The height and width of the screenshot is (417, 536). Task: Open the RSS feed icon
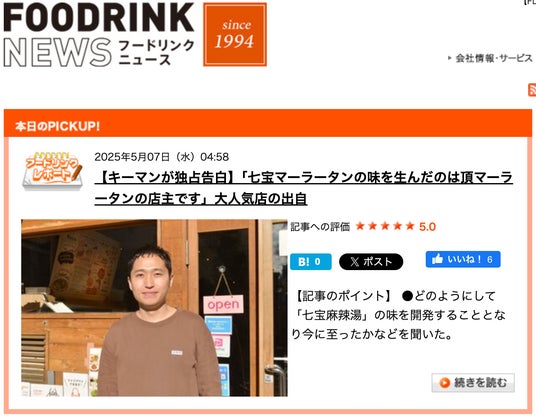pyautogui.click(x=532, y=90)
